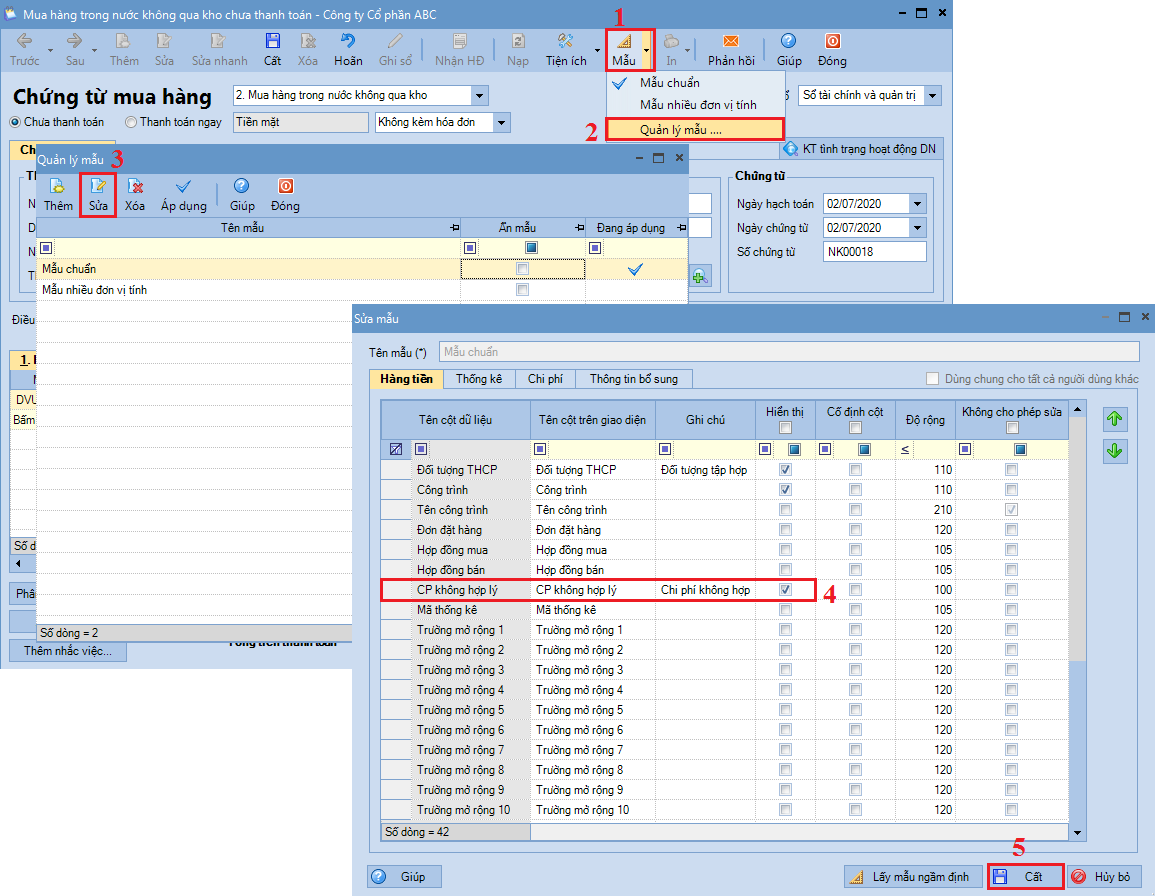Open the Sổ tài chính và quản trị dropdown
Image resolution: width=1156 pixels, height=896 pixels.
933,96
